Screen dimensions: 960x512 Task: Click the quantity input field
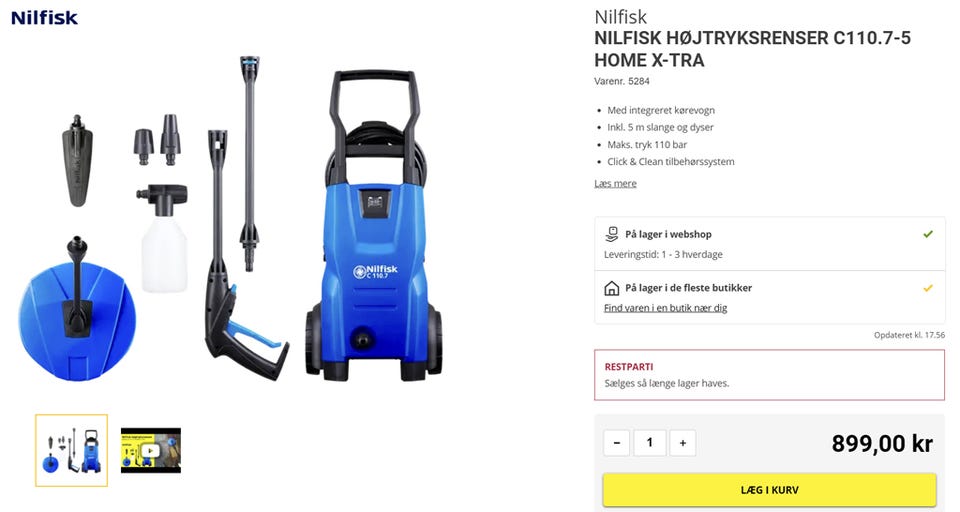coord(650,443)
